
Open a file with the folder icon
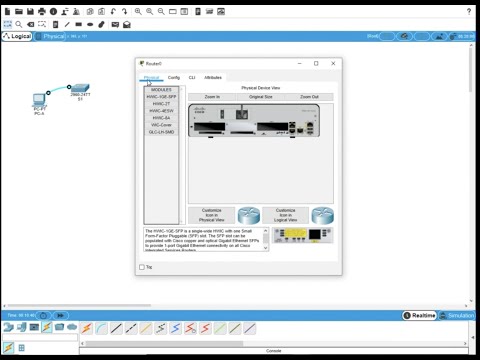[x=19, y=12]
